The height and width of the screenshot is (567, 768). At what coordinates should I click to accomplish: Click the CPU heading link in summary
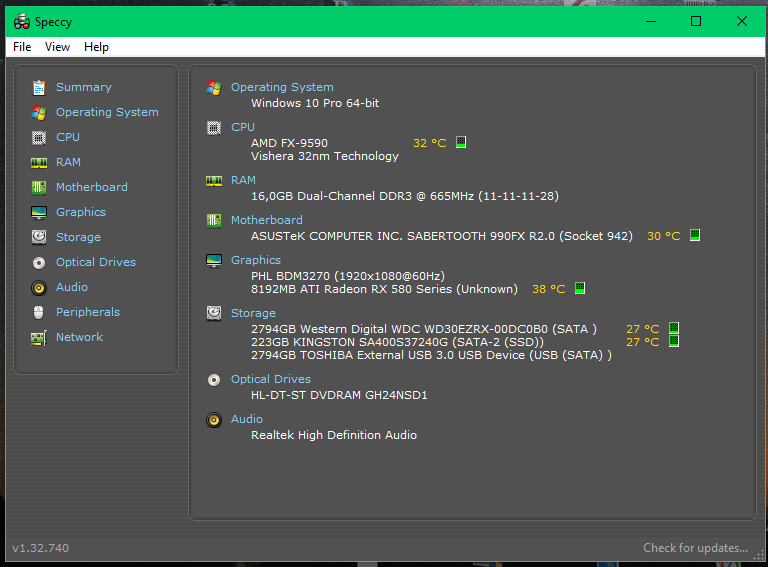pyautogui.click(x=243, y=127)
